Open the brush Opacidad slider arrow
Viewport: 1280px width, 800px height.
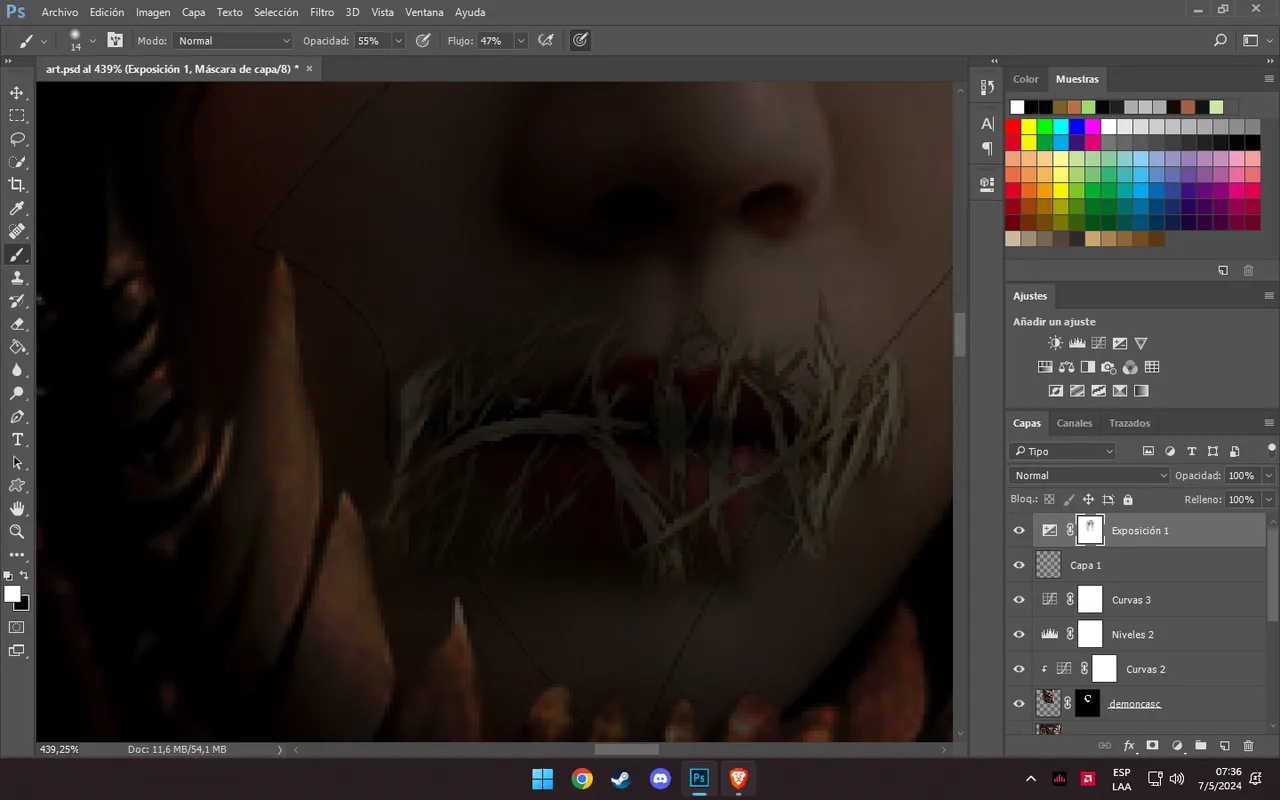398,41
